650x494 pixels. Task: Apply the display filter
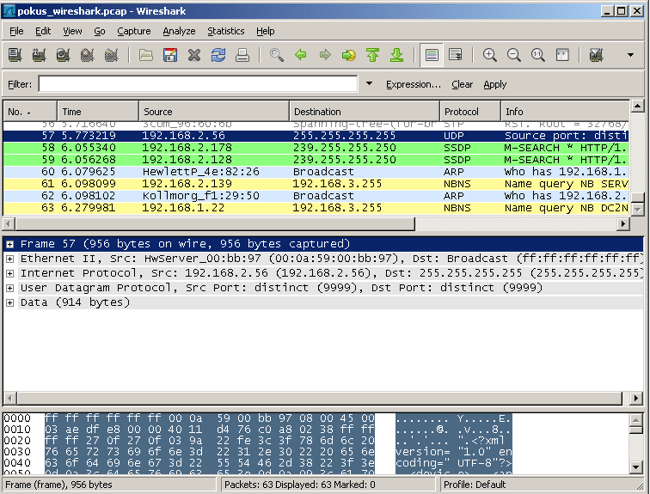click(495, 85)
